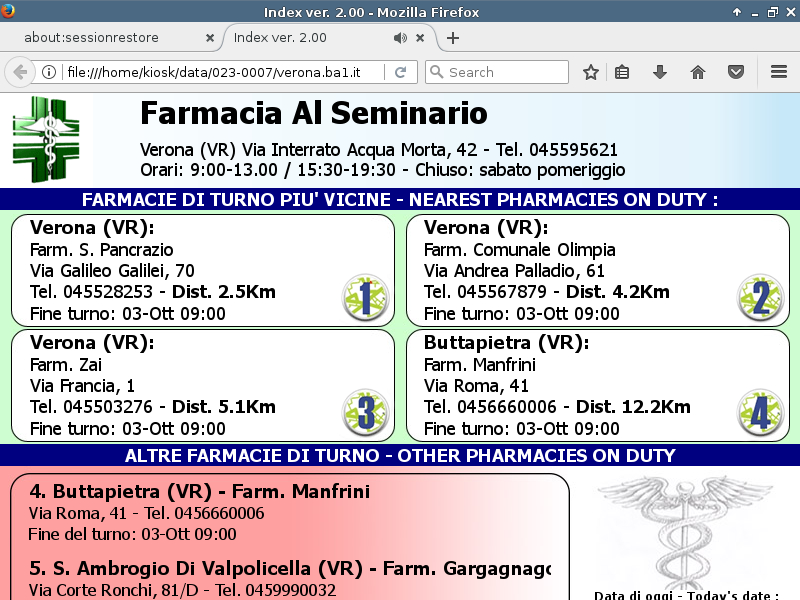Open the bookmarks list icon
The width and height of the screenshot is (800, 600).
(x=622, y=72)
